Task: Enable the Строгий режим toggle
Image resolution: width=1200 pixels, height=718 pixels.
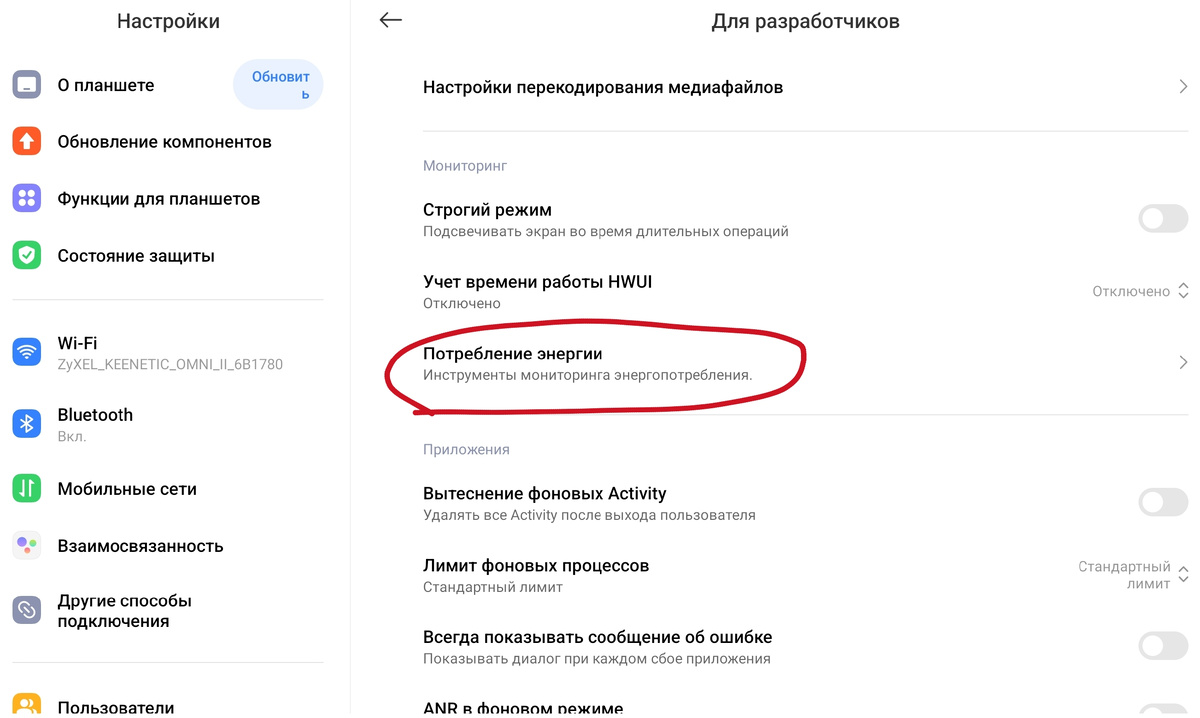Action: click(x=1163, y=219)
